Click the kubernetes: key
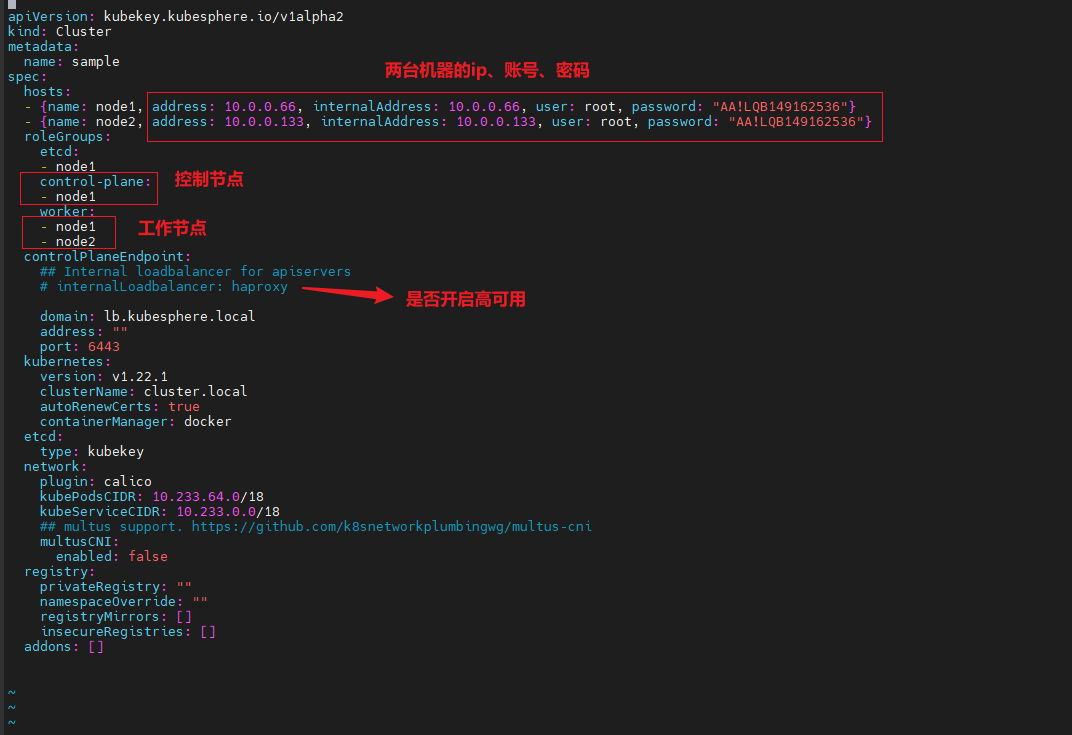Screen dimensions: 1072x735 (x=67, y=362)
